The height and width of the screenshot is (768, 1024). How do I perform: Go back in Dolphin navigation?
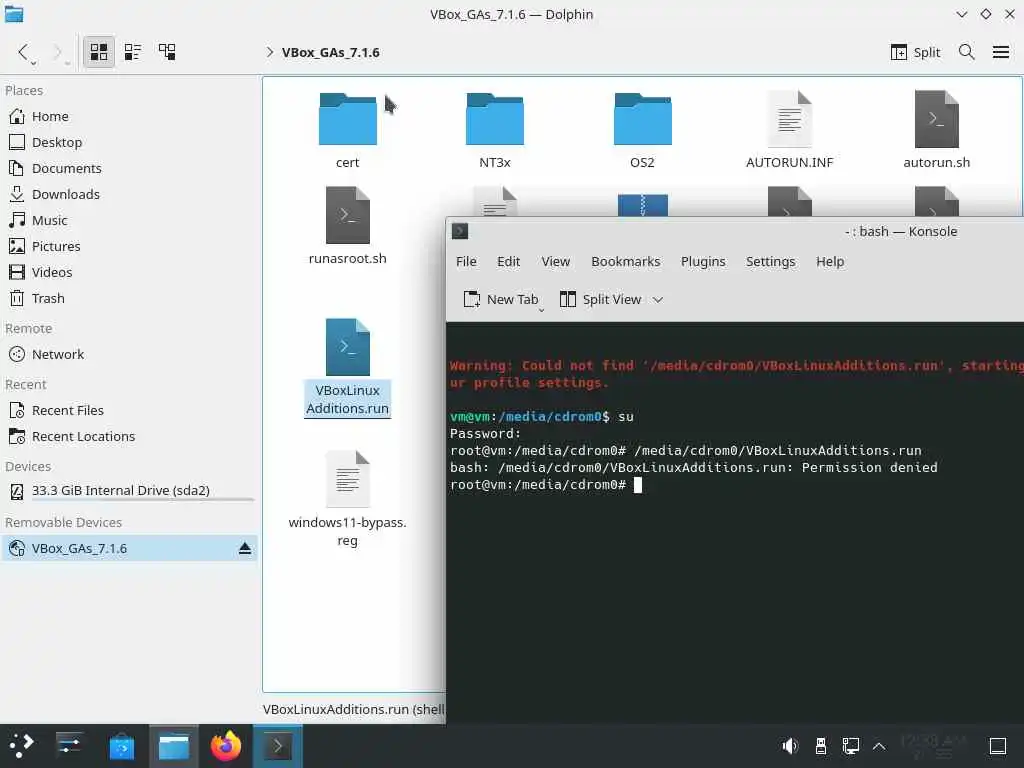[24, 52]
